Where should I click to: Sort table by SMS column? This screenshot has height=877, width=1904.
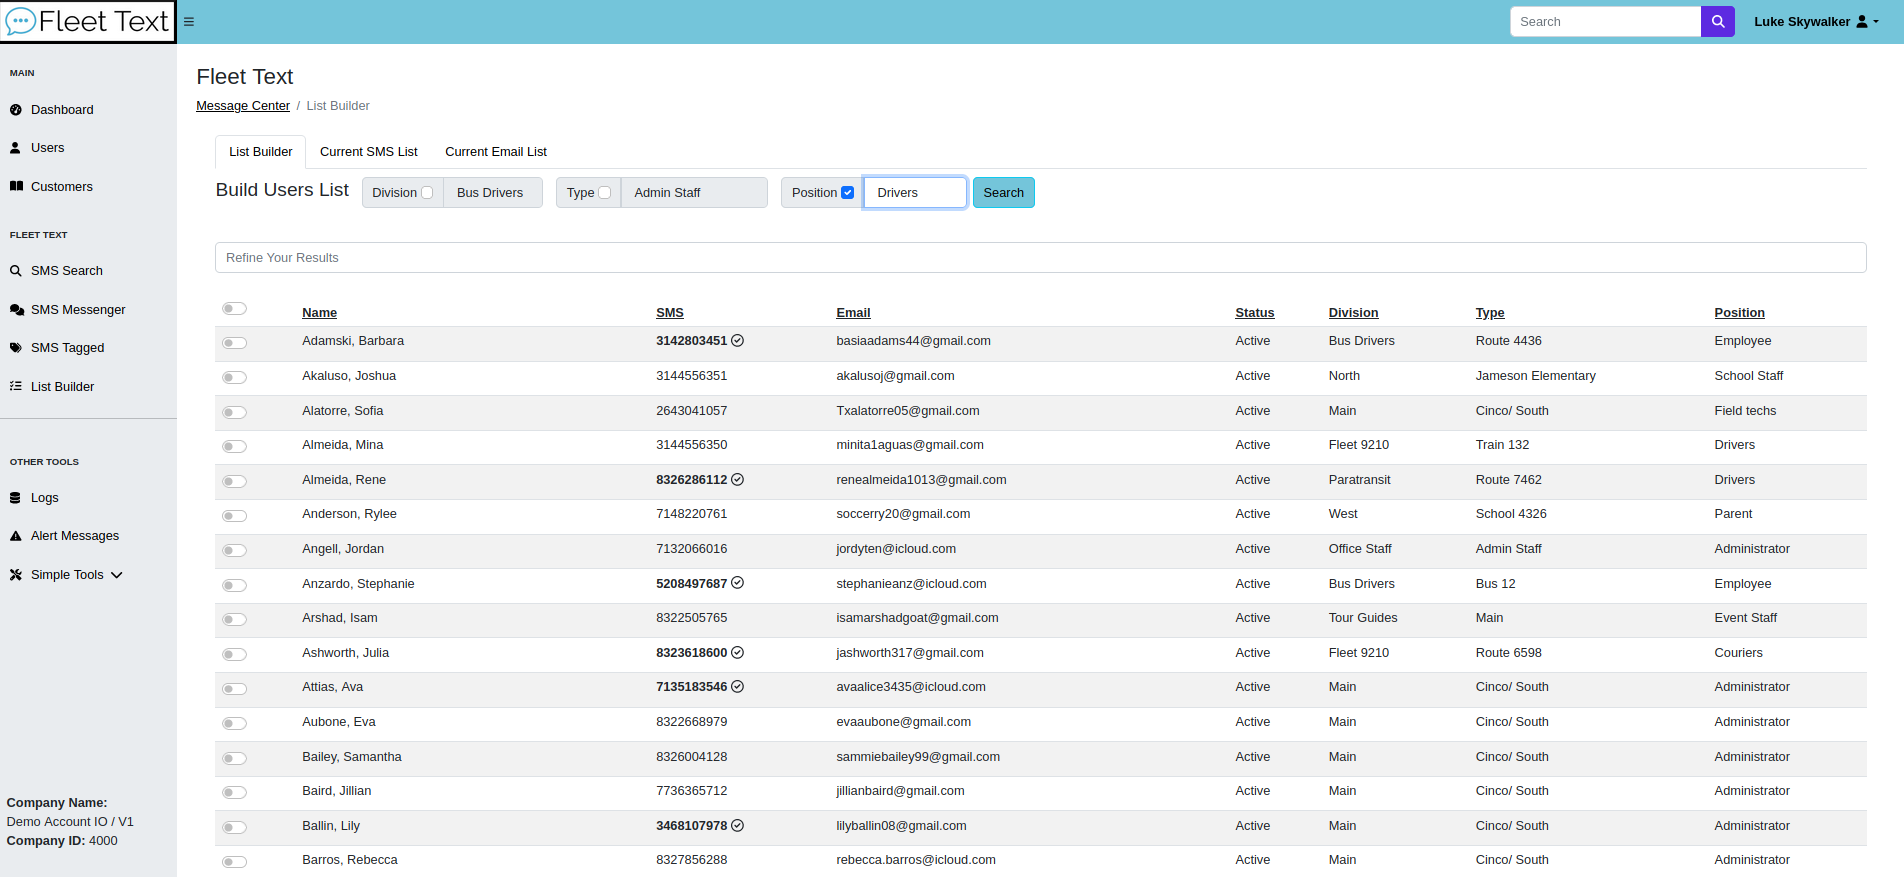pyautogui.click(x=670, y=313)
